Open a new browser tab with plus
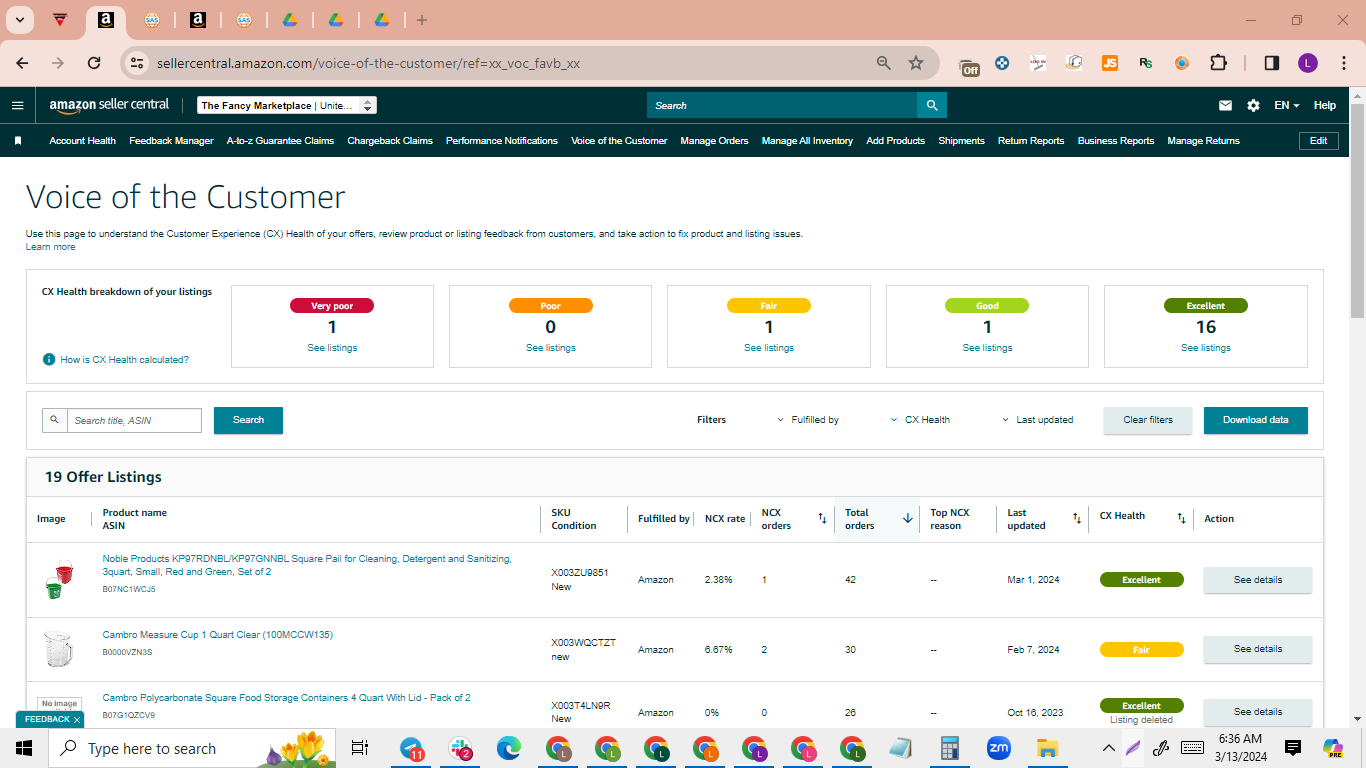Image resolution: width=1366 pixels, height=768 pixels. pos(422,20)
